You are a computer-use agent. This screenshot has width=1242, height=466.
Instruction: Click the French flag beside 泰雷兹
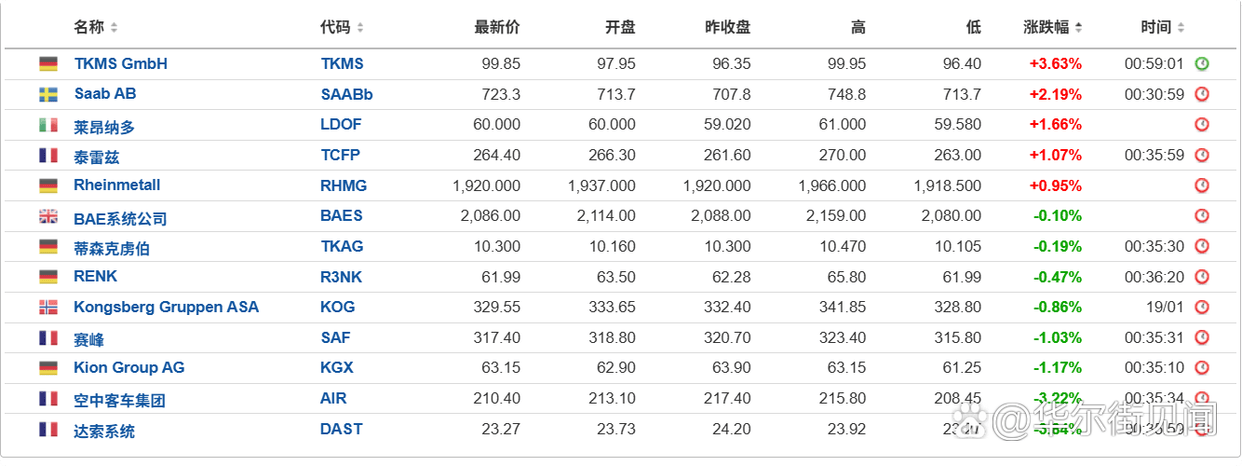[48, 156]
